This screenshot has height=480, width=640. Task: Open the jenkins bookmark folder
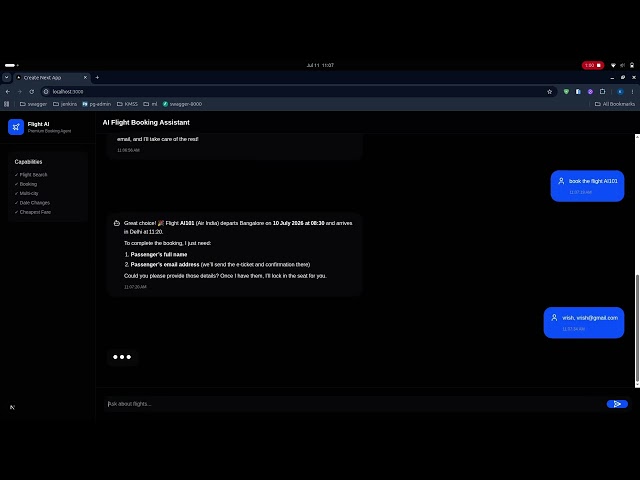tap(65, 104)
